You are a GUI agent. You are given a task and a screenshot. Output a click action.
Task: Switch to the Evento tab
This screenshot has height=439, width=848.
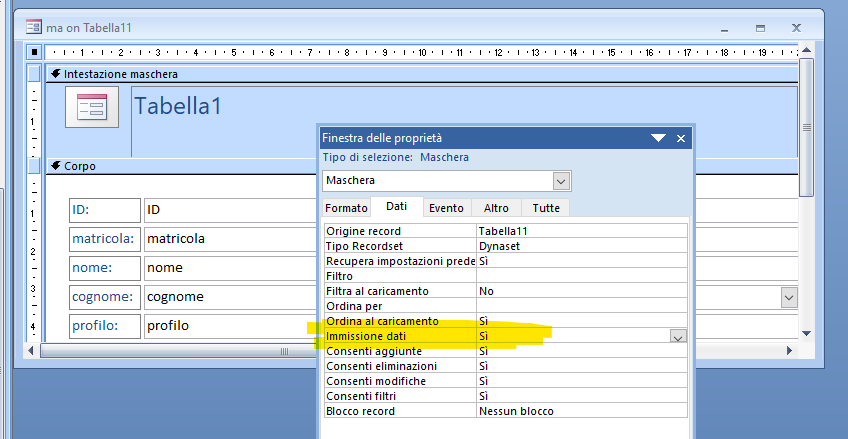coord(446,208)
